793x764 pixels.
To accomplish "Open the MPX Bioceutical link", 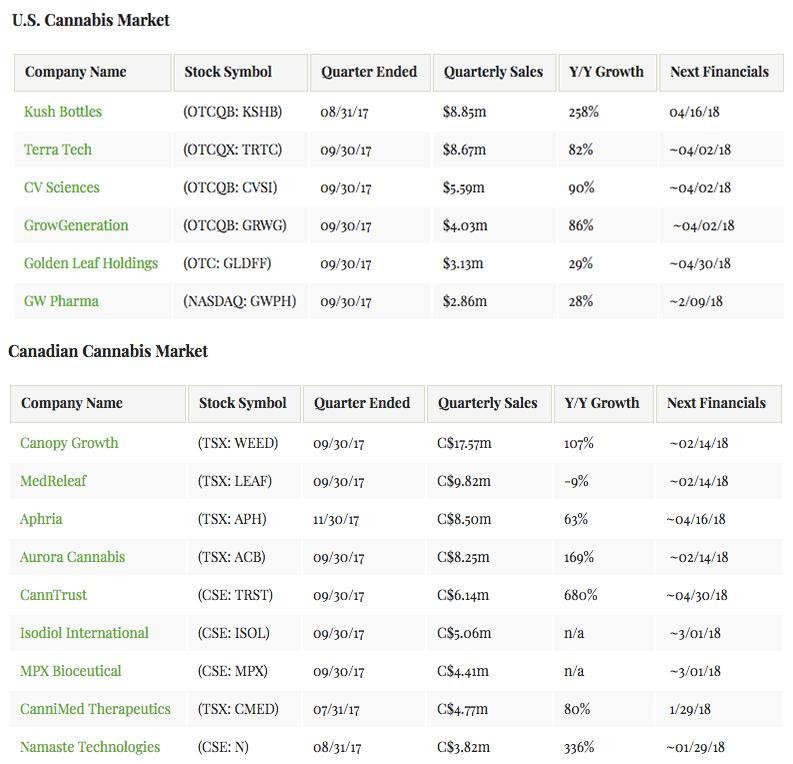I will click(71, 671).
